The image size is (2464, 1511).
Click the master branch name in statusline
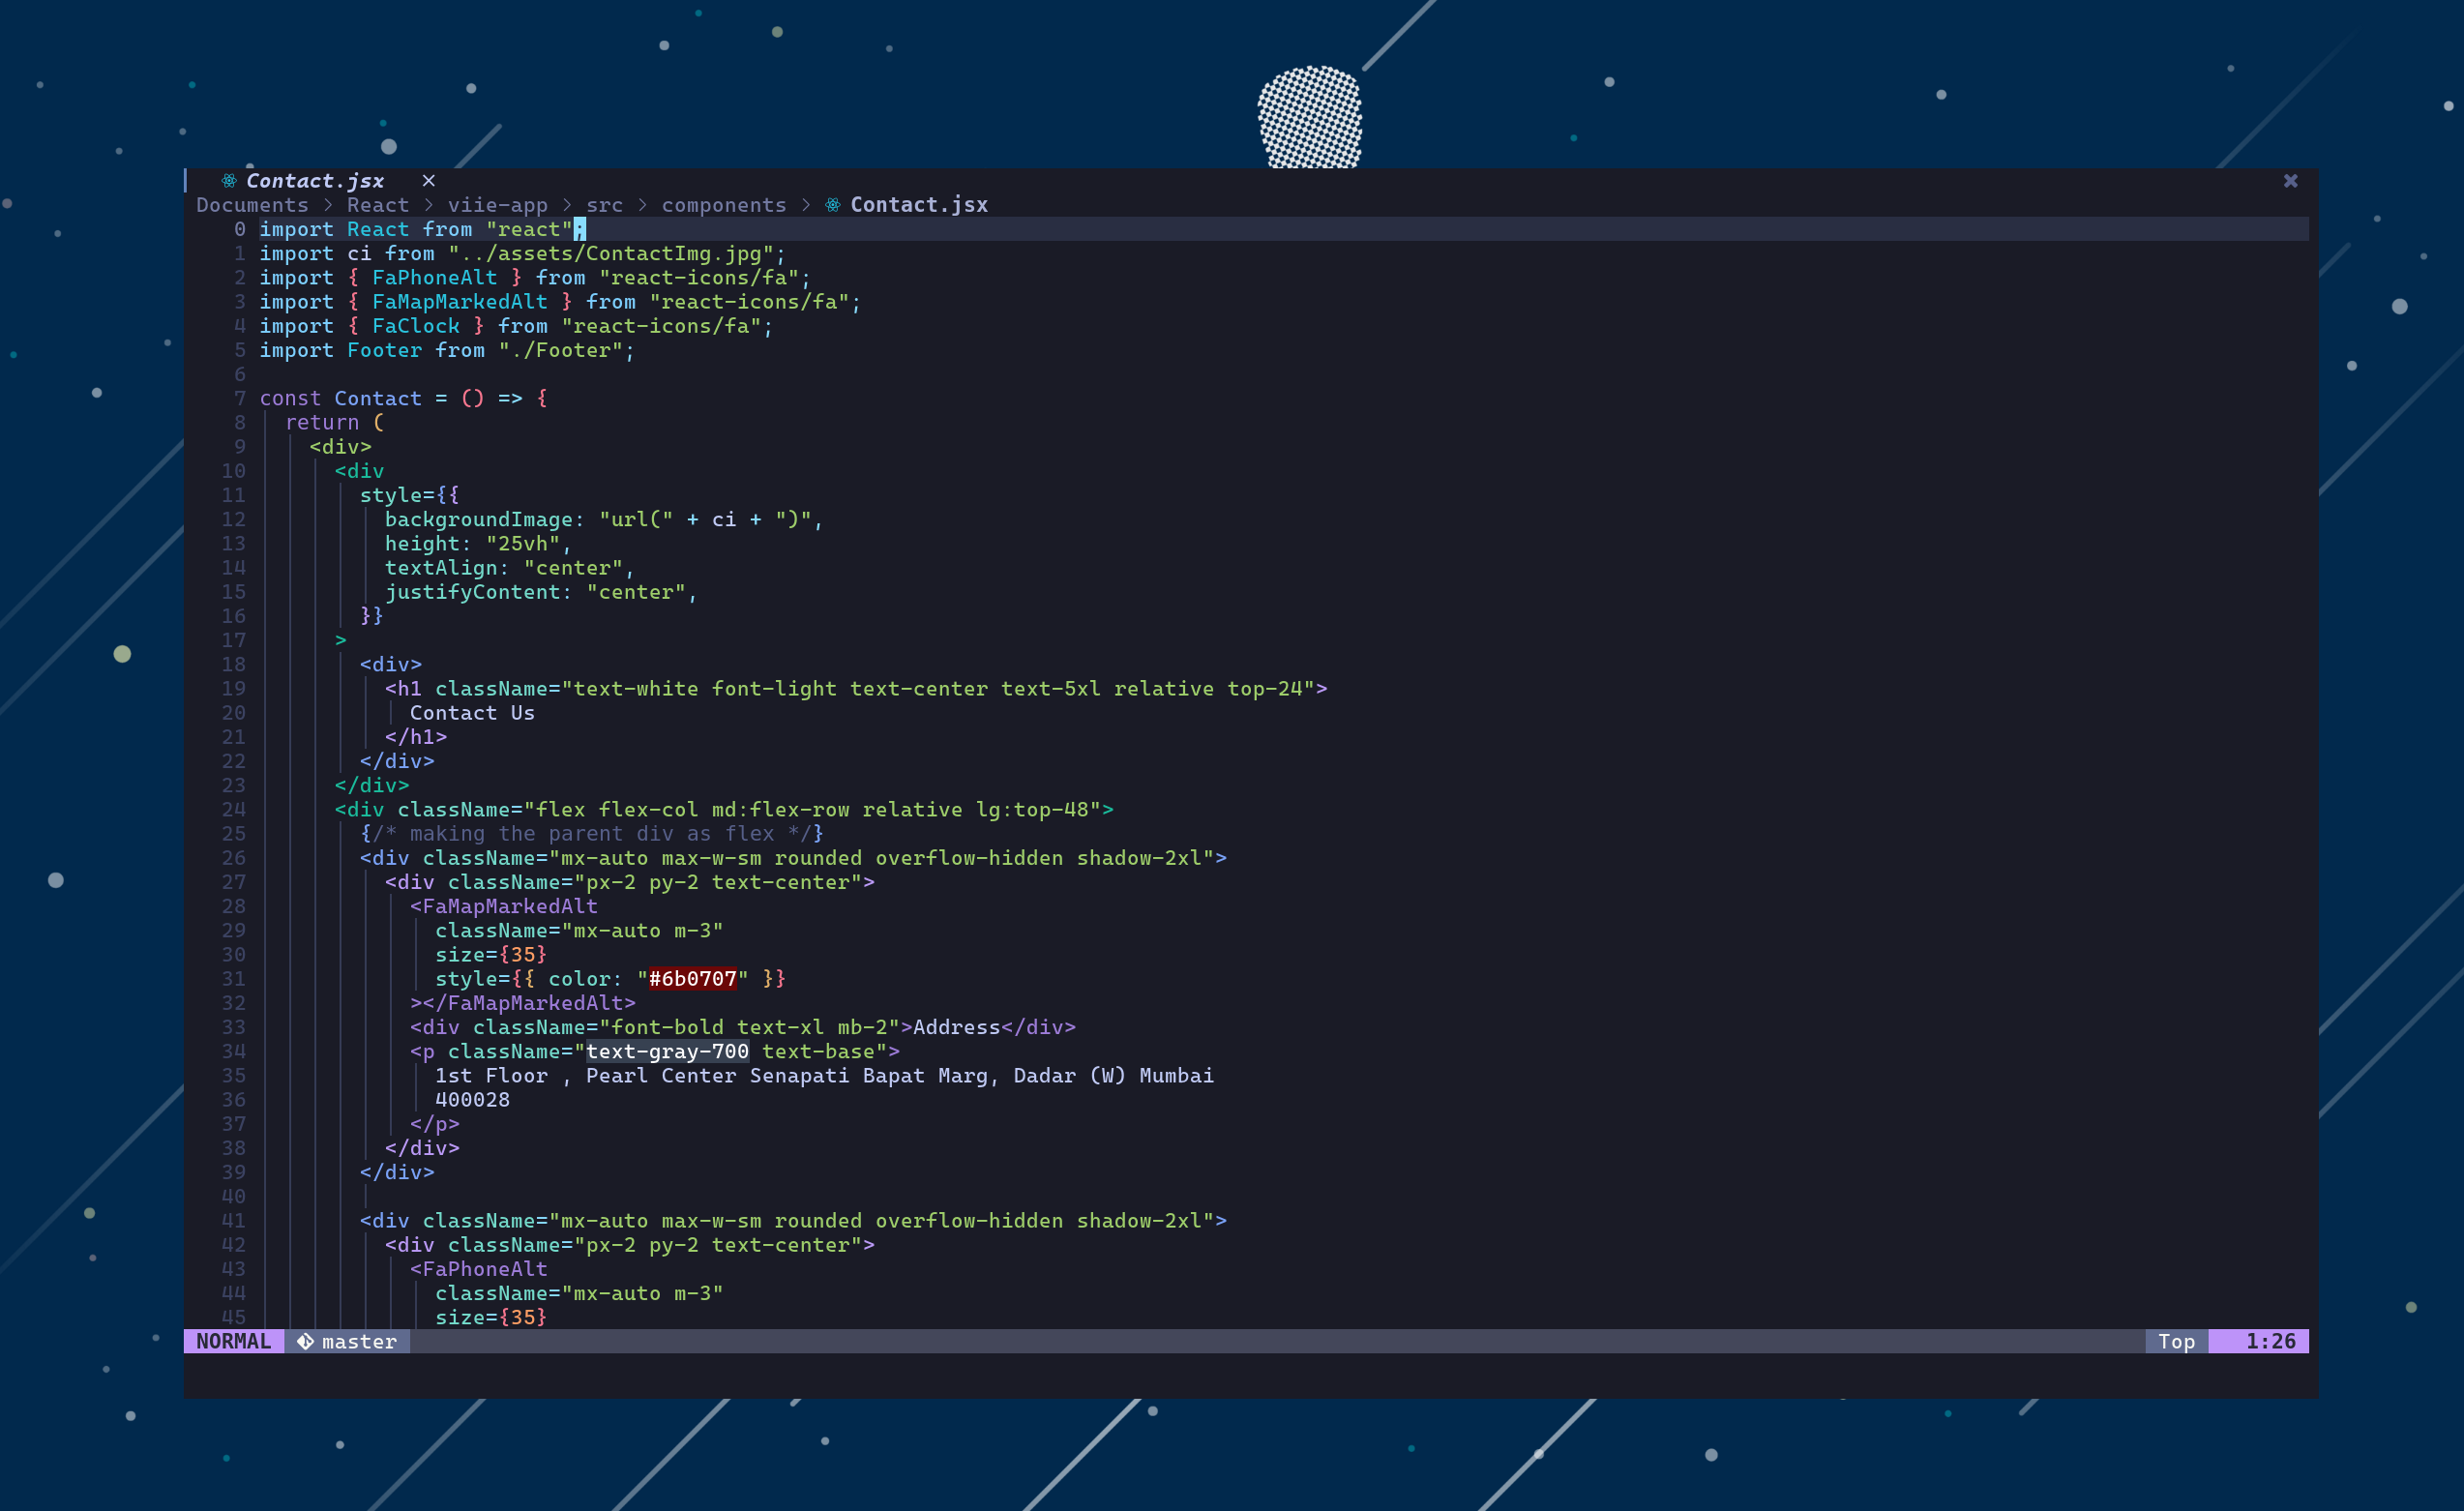(359, 1341)
